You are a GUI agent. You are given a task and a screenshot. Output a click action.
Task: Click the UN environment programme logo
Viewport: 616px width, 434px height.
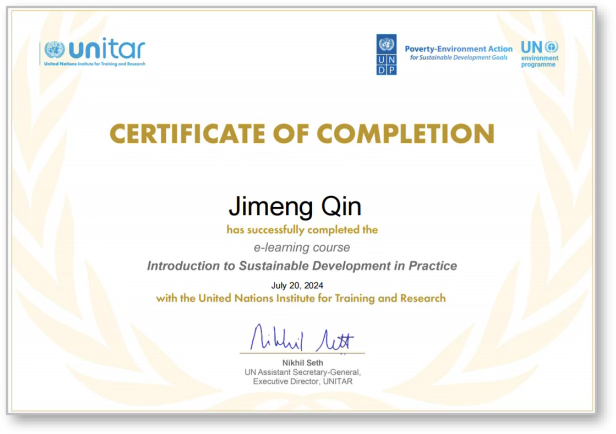tap(539, 54)
